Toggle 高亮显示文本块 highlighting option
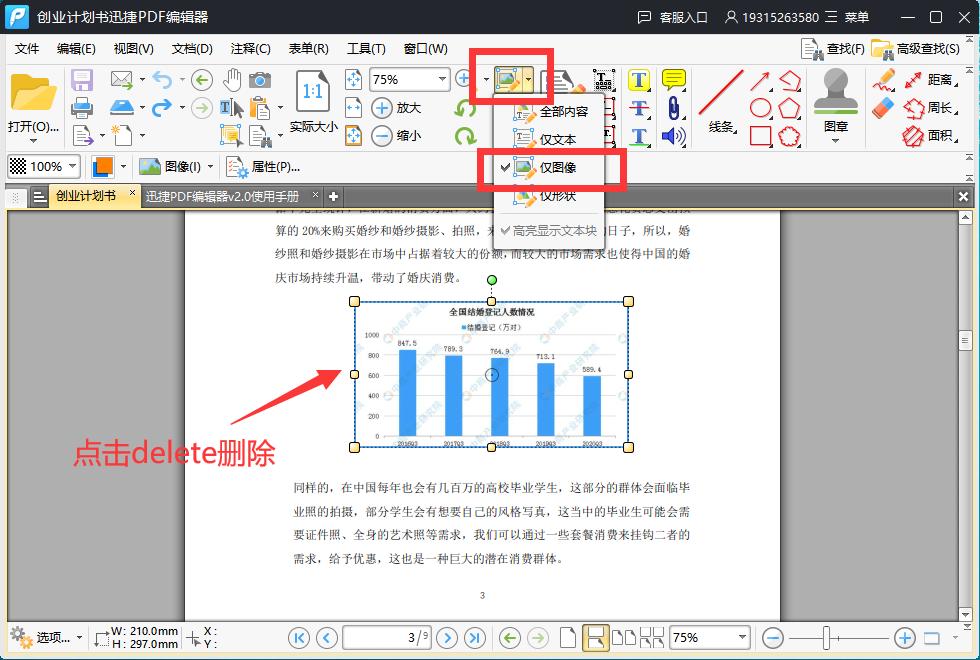The height and width of the screenshot is (660, 980). click(555, 231)
